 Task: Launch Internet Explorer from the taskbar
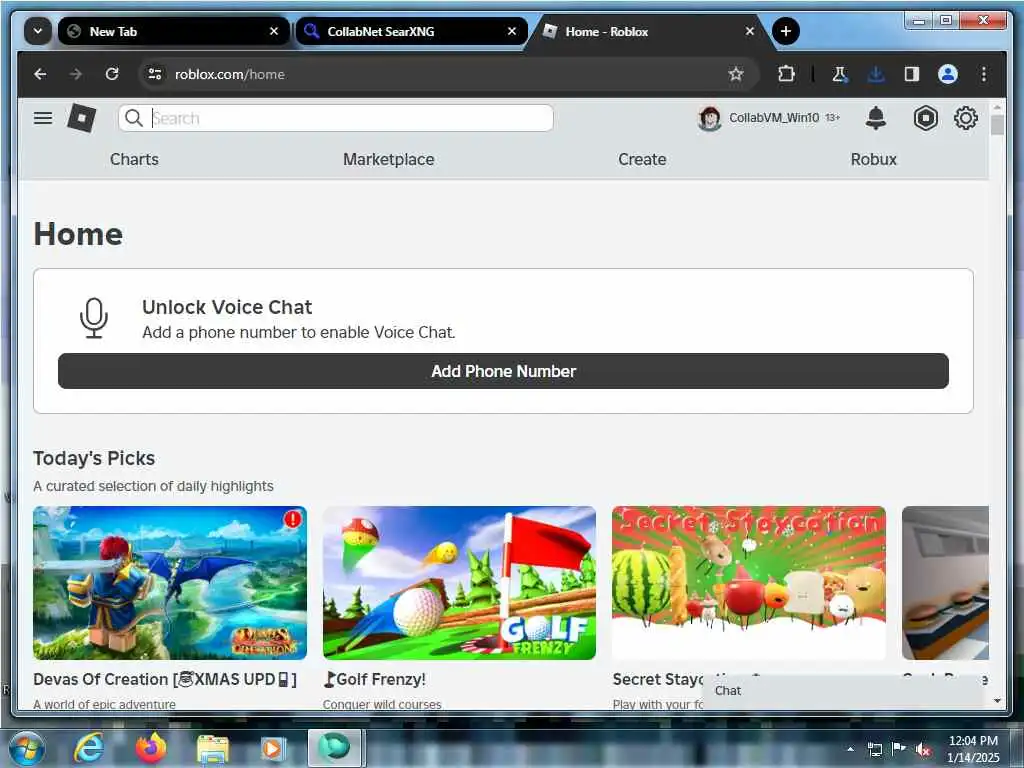click(x=88, y=748)
